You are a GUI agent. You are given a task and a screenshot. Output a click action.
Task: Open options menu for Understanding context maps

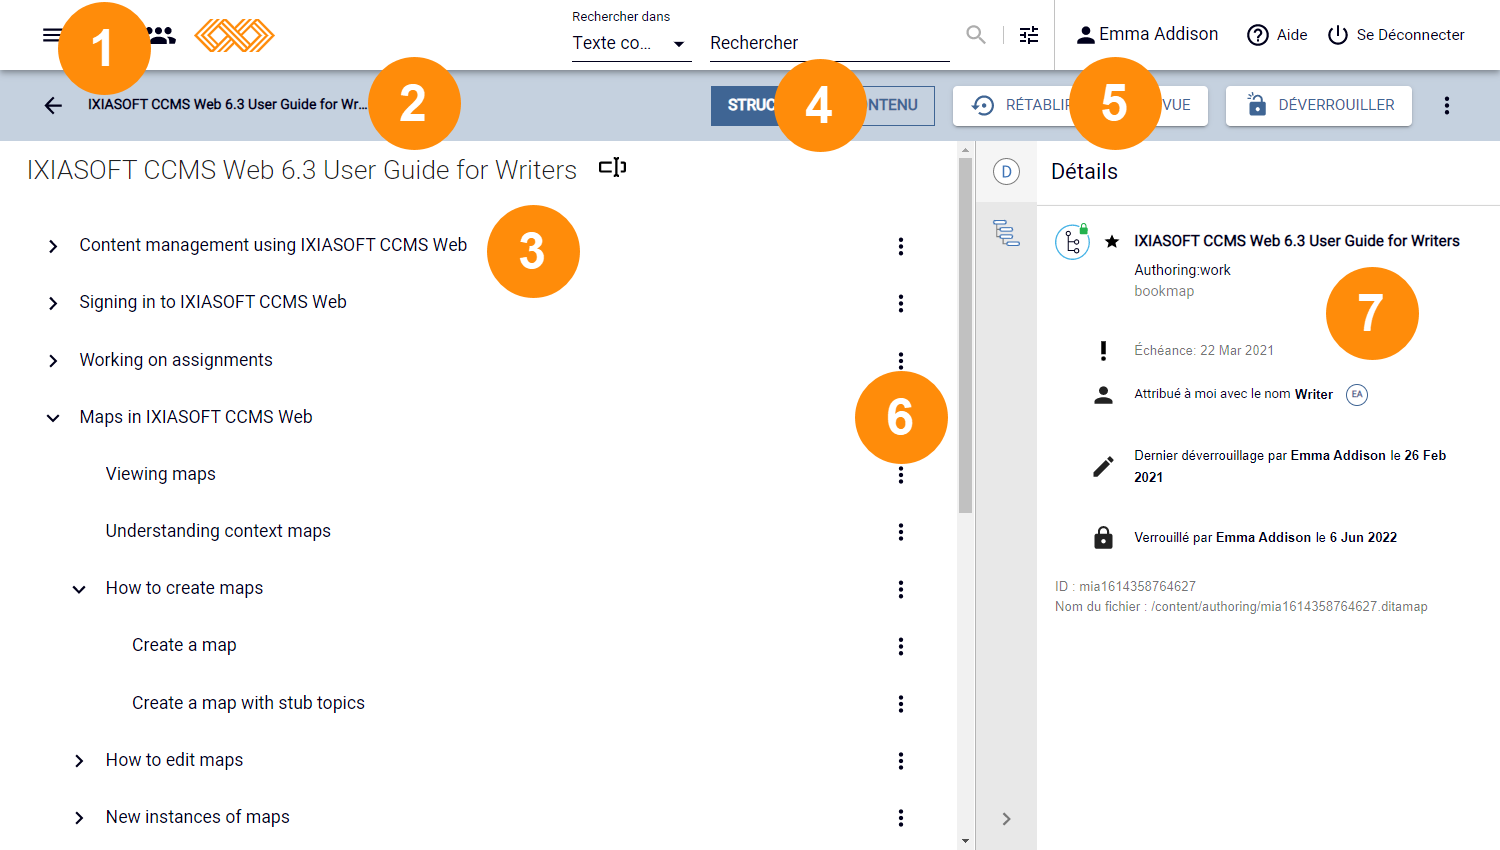click(x=901, y=532)
